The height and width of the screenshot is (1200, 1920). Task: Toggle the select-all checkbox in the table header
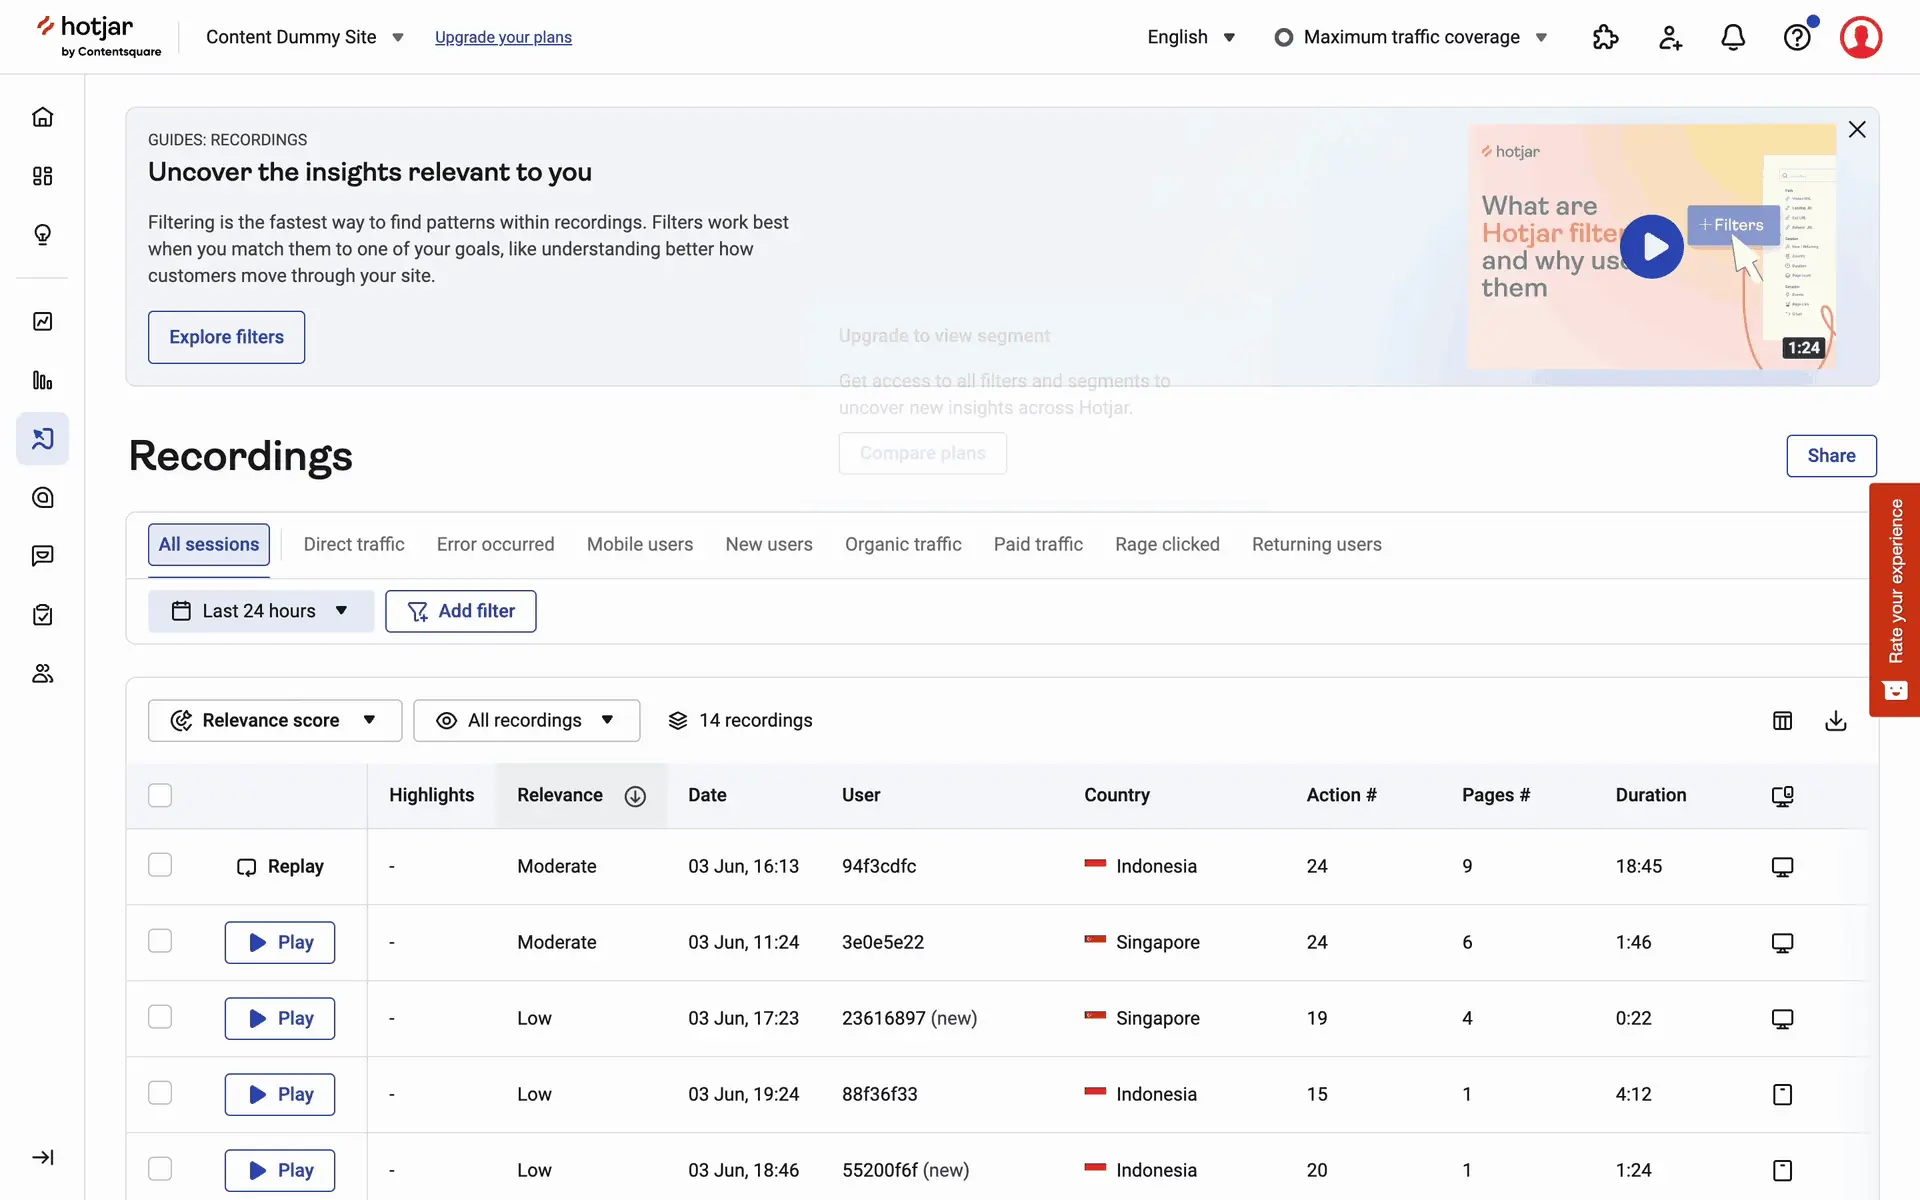tap(160, 795)
